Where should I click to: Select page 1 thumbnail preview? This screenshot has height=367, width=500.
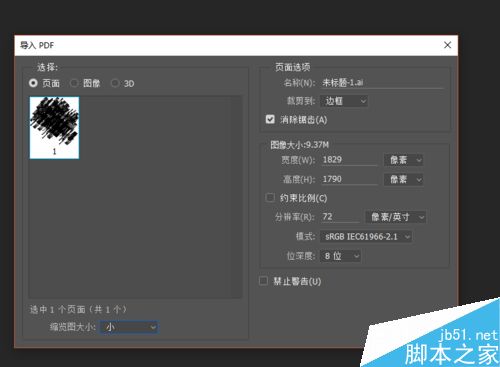point(54,128)
